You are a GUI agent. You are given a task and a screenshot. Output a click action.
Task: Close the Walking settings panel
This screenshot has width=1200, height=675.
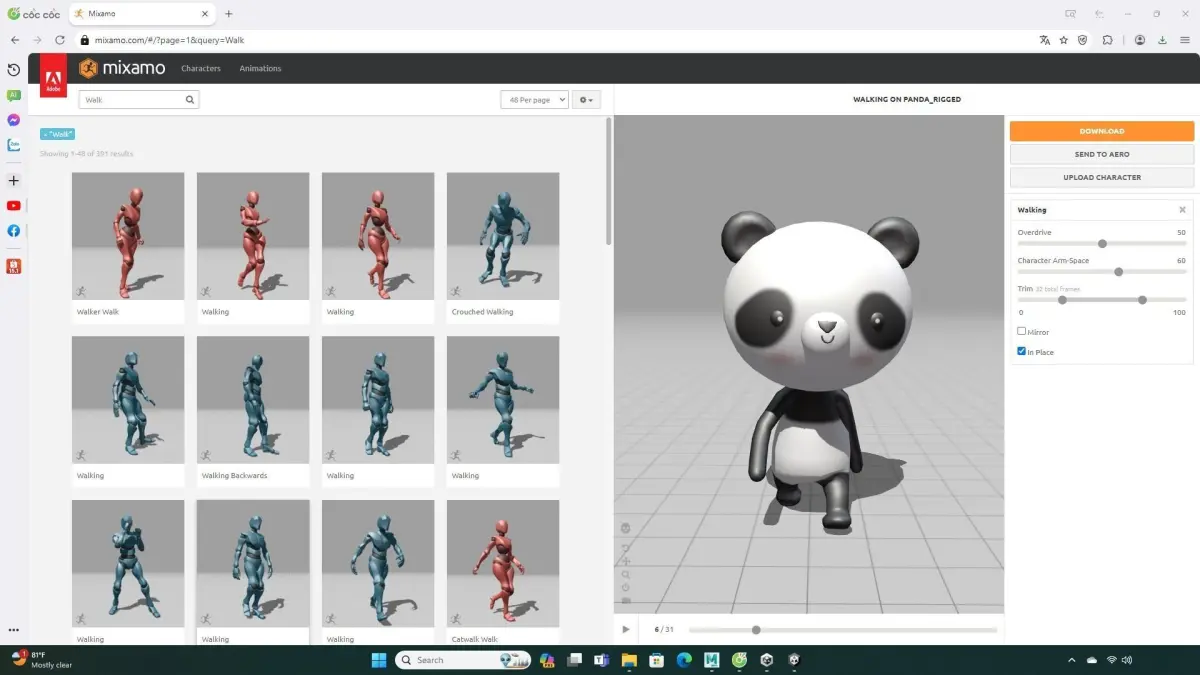[1182, 210]
